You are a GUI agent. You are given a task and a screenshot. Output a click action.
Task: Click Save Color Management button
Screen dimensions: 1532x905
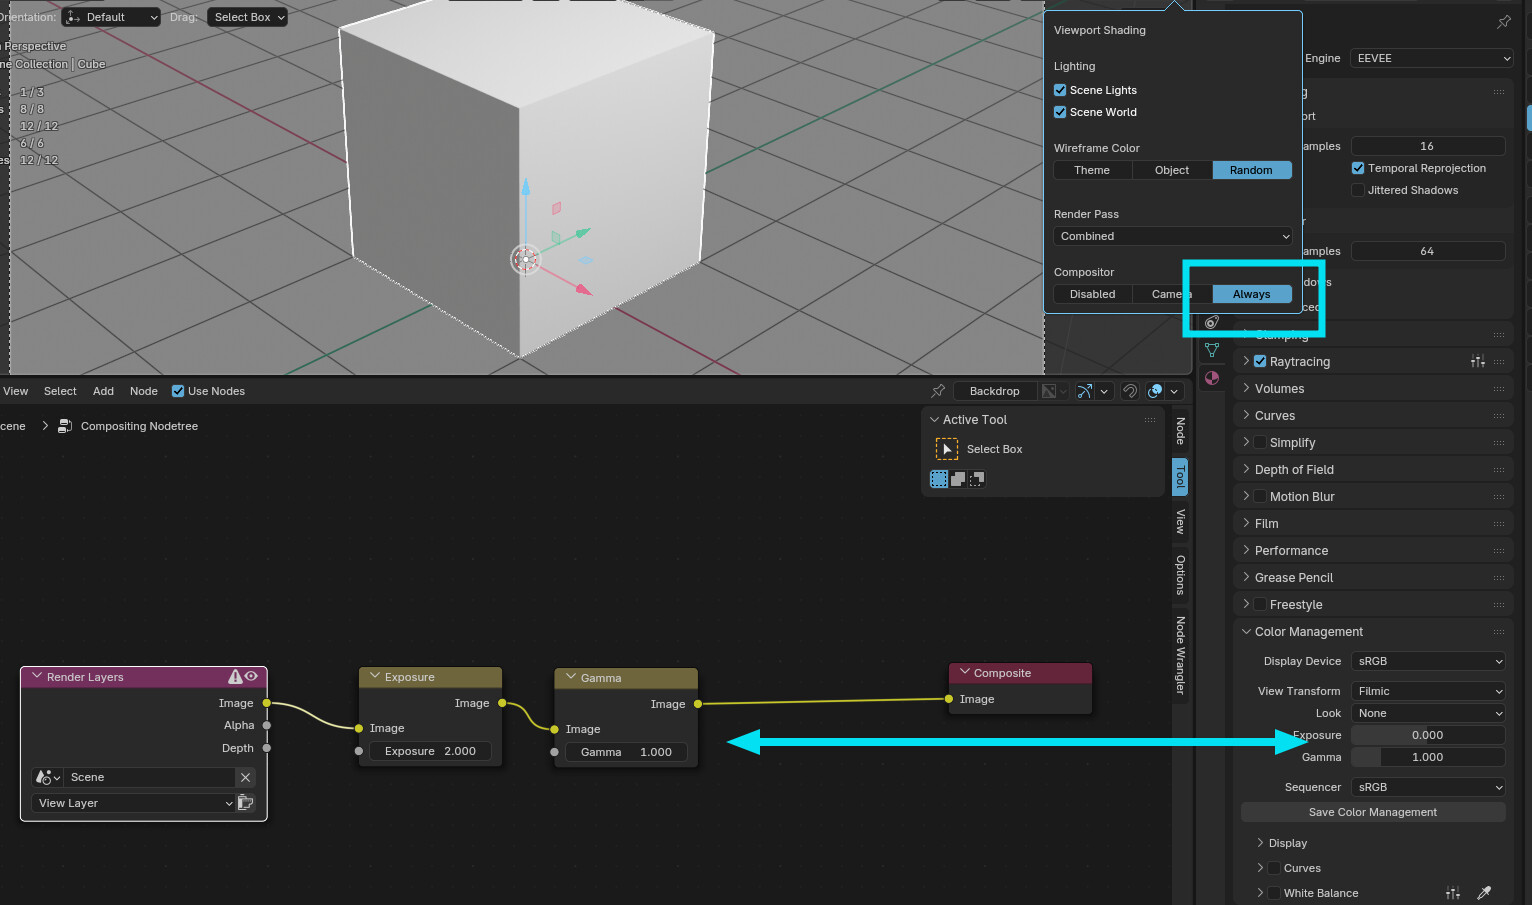1373,812
